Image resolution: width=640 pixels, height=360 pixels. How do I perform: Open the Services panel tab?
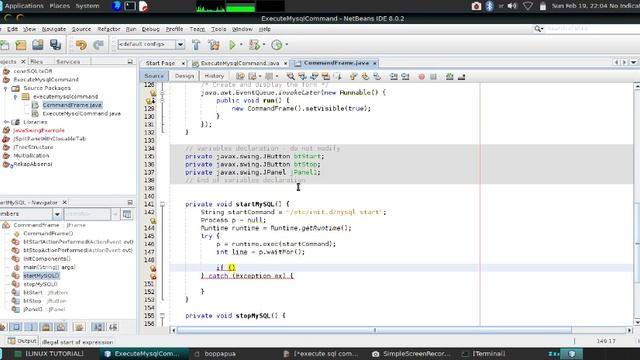pos(68,62)
